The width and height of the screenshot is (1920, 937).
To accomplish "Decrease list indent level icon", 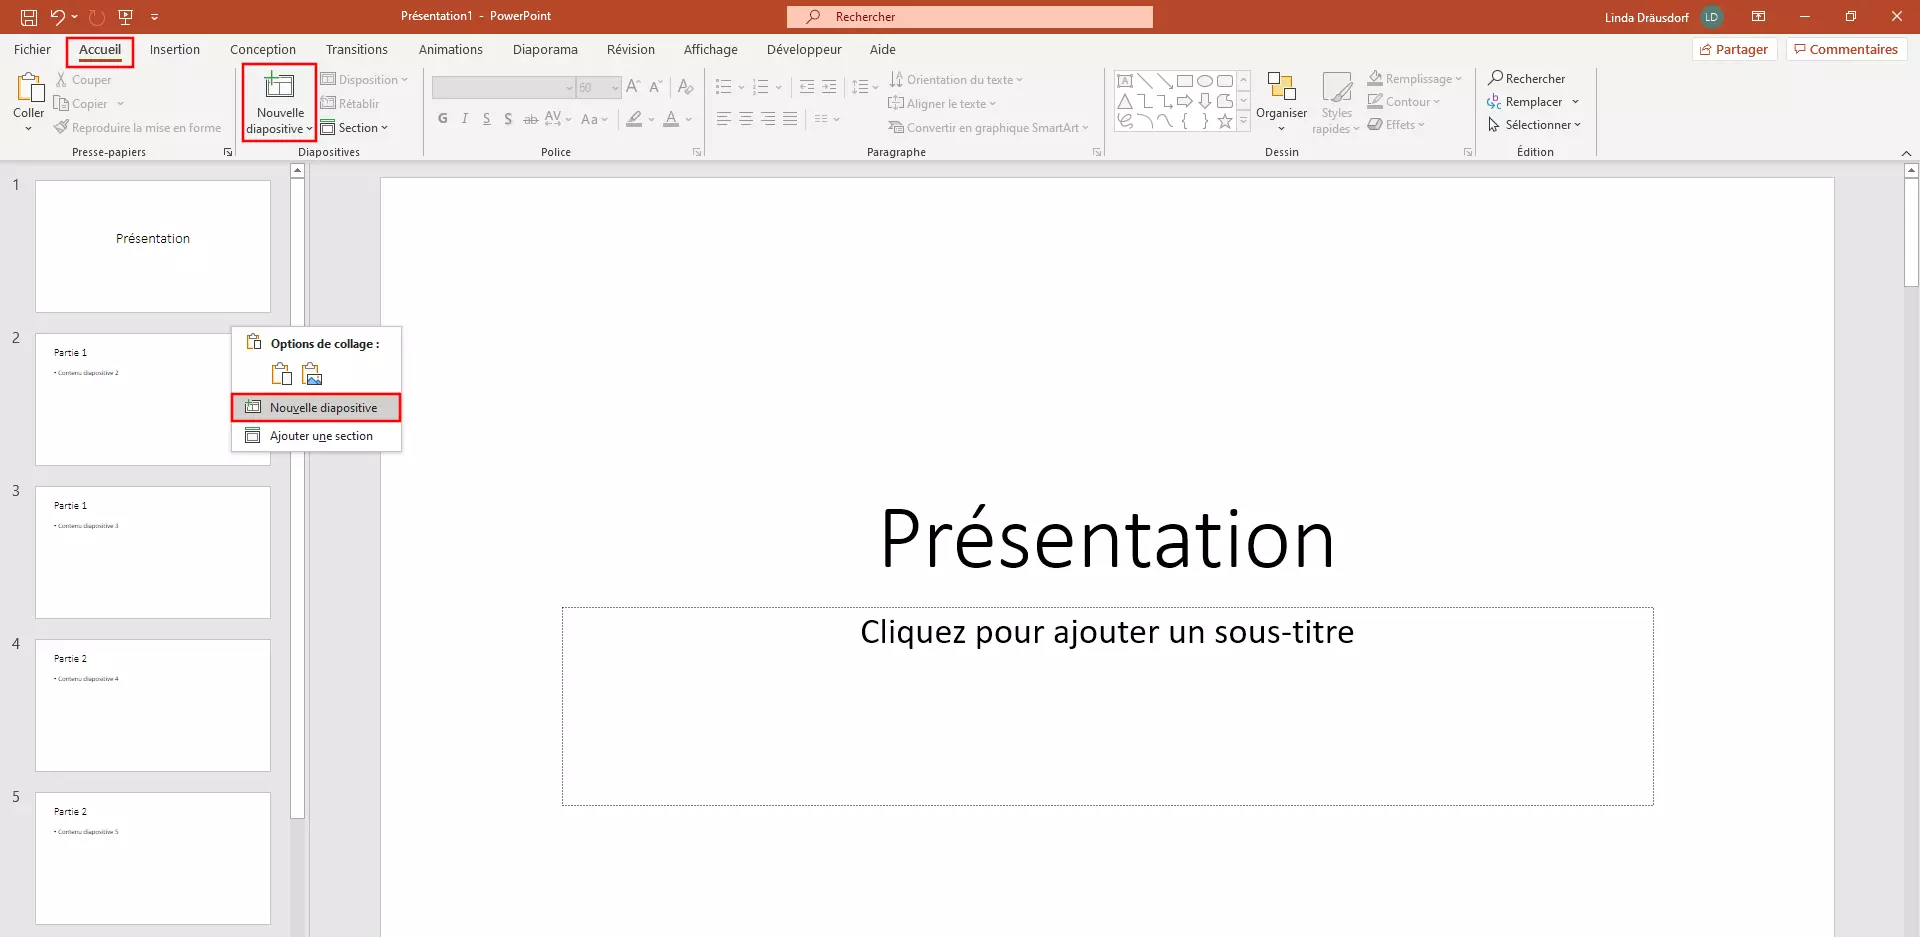I will click(807, 87).
